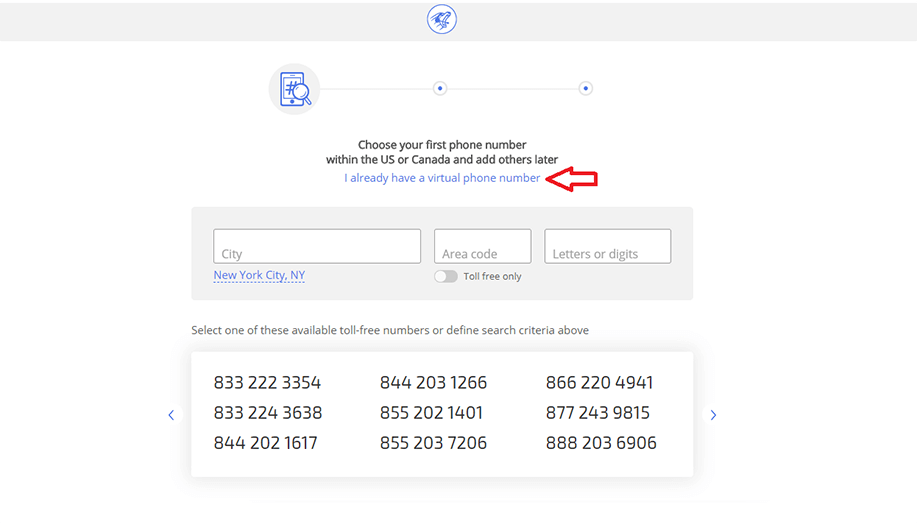Viewport: 917px width, 524px height.
Task: Select number 855 202 1401
Action: click(x=432, y=413)
